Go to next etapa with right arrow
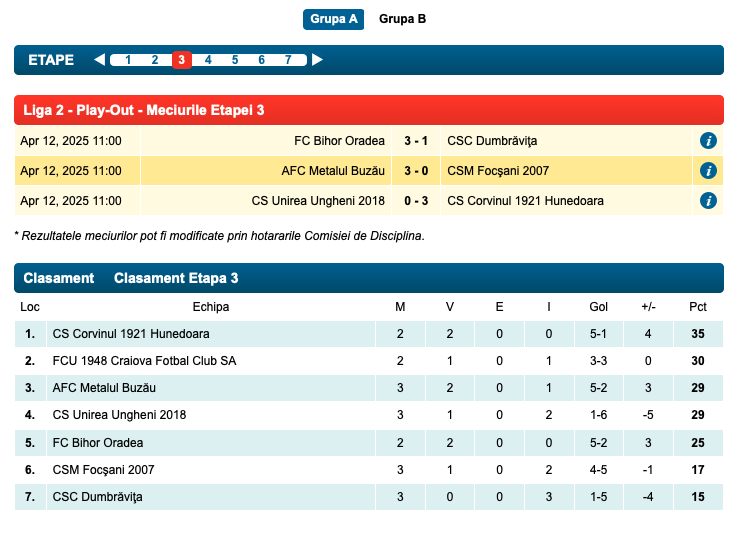 click(317, 60)
